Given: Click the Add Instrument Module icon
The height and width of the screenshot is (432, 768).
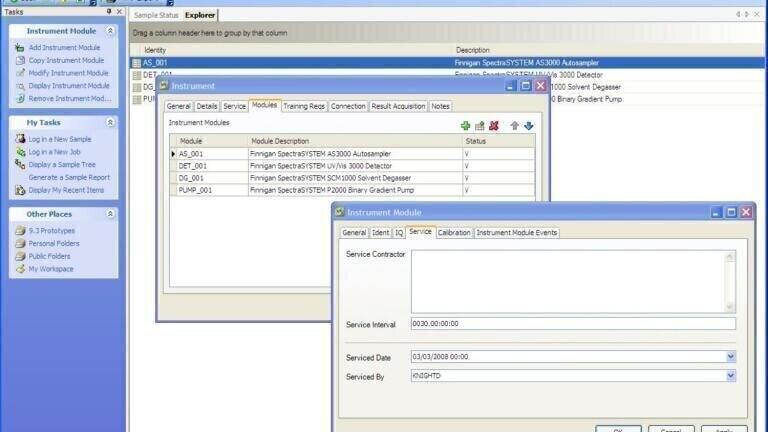Looking at the screenshot, I should (20, 48).
